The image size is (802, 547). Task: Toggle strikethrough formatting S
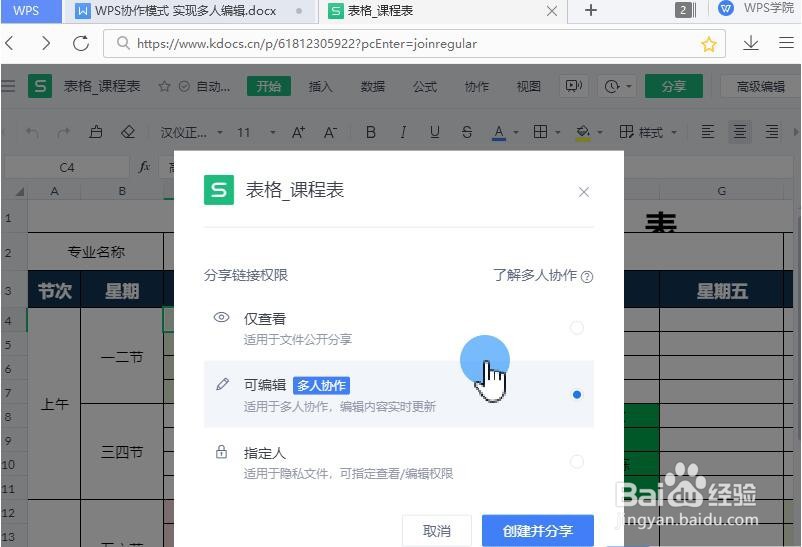[x=466, y=133]
